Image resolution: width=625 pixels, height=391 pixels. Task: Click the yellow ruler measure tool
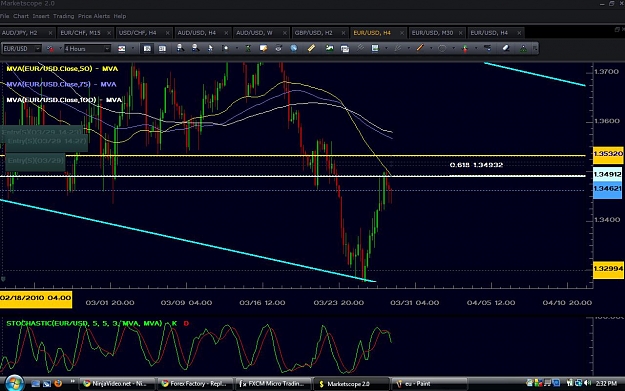pos(311,48)
